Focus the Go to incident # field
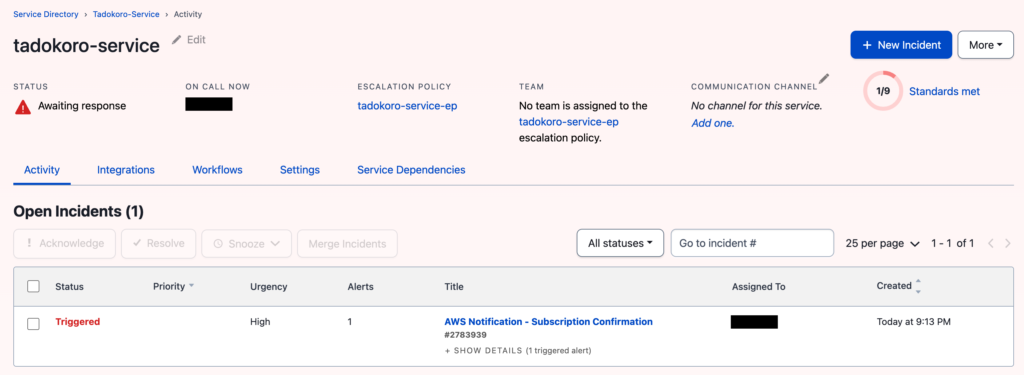Image resolution: width=1024 pixels, height=375 pixels. [752, 243]
